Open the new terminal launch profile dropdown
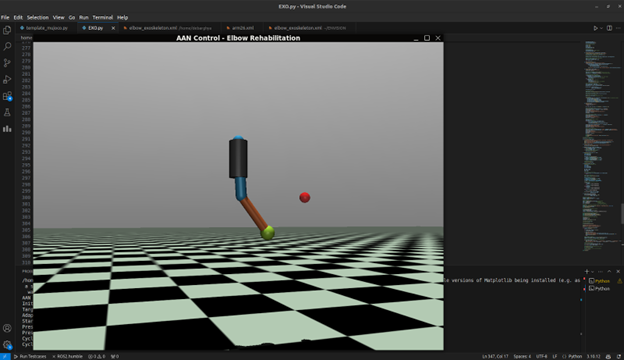This screenshot has height=360, width=624. pyautogui.click(x=593, y=272)
